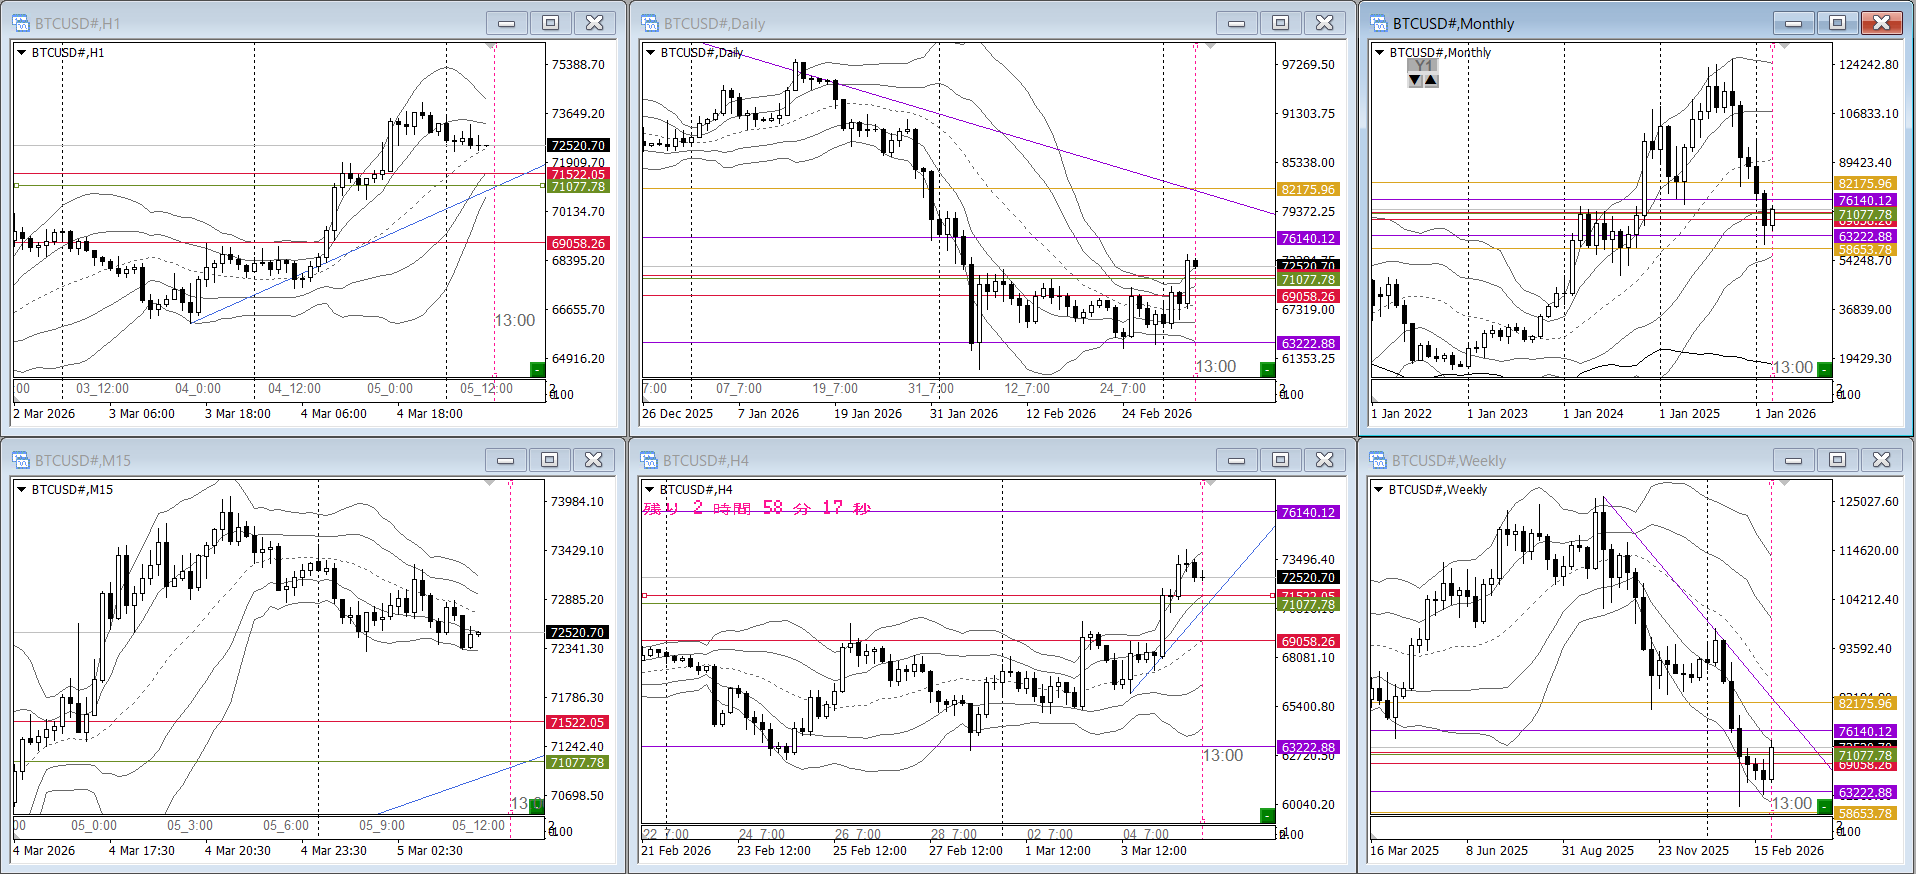
Task: Open the triangle menu beside the BTCUSD#,Weekly label
Action: tap(1379, 490)
